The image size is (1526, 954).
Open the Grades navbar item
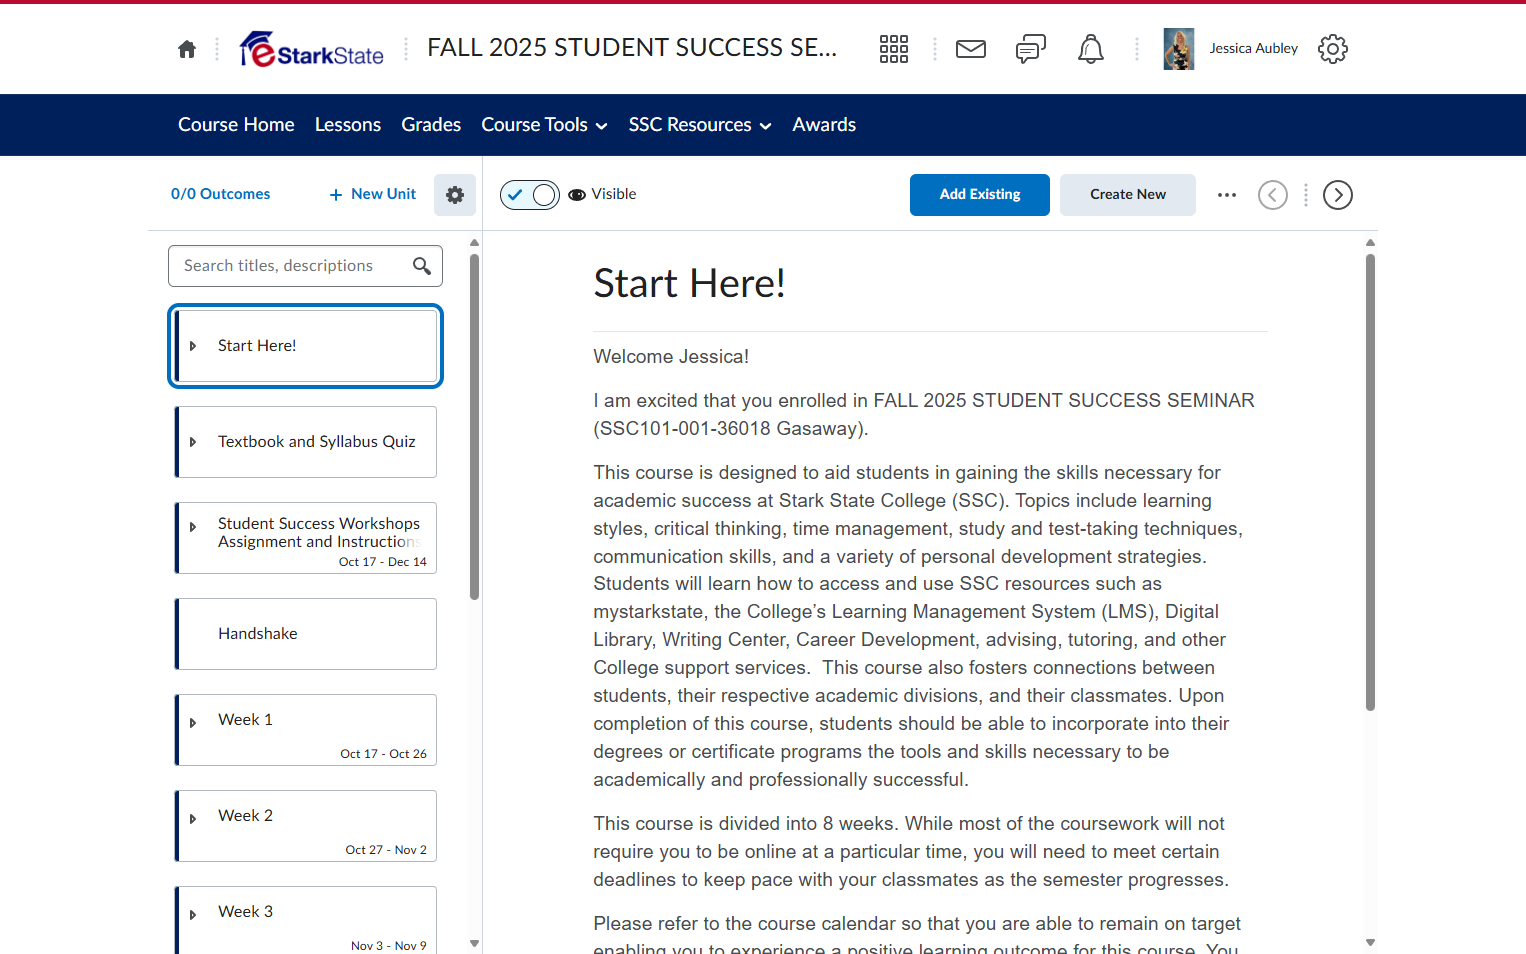pyautogui.click(x=431, y=125)
